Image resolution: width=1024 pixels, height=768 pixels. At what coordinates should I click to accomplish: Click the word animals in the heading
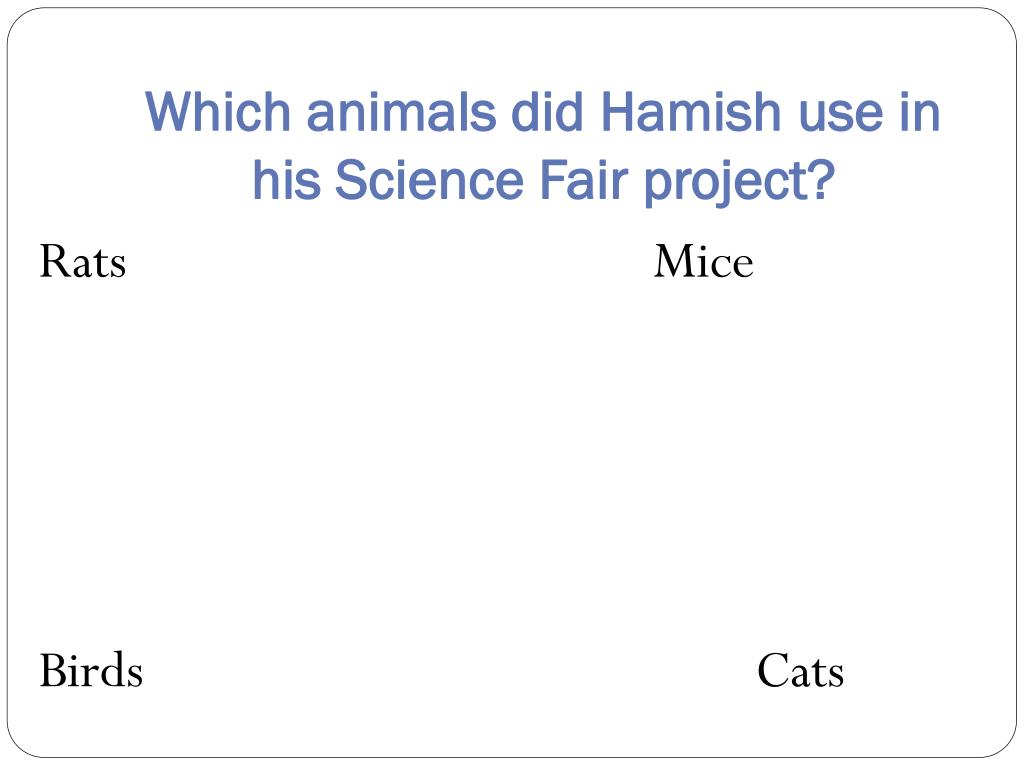click(401, 112)
